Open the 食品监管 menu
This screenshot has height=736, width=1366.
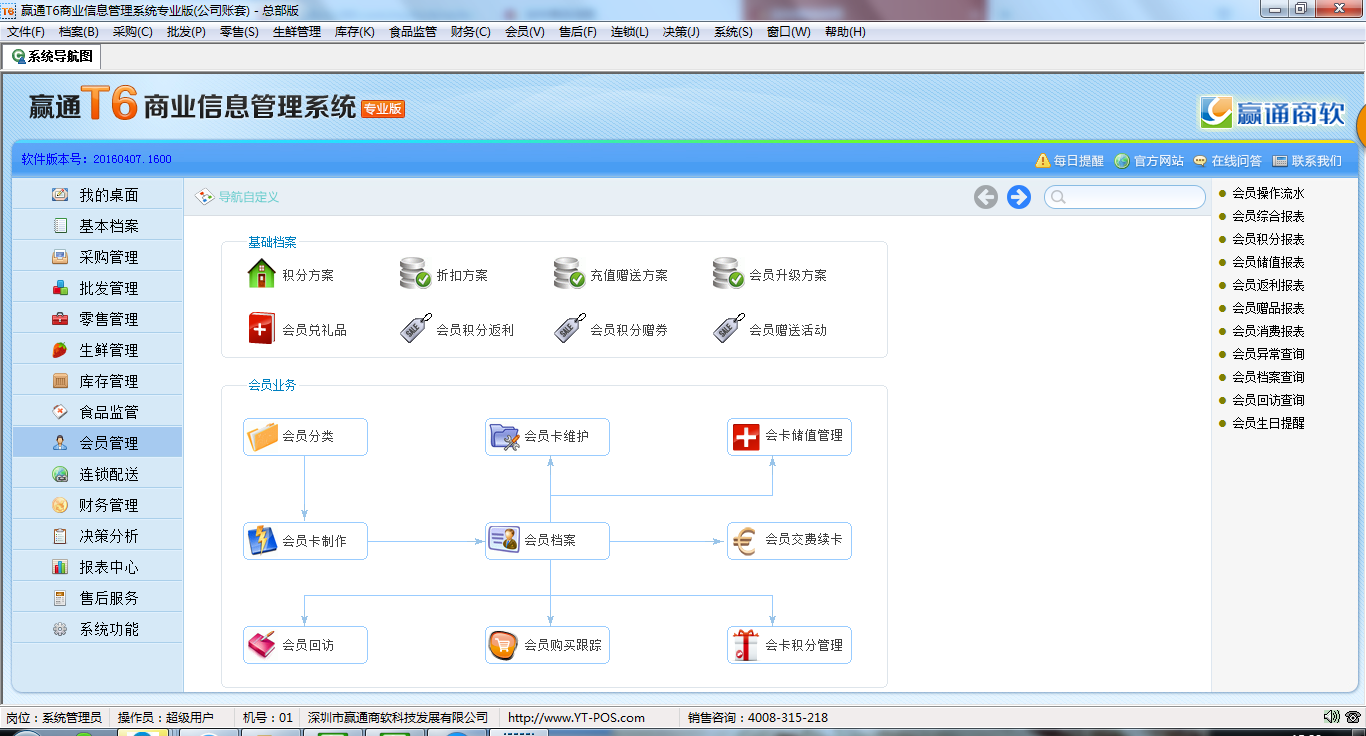pos(413,32)
